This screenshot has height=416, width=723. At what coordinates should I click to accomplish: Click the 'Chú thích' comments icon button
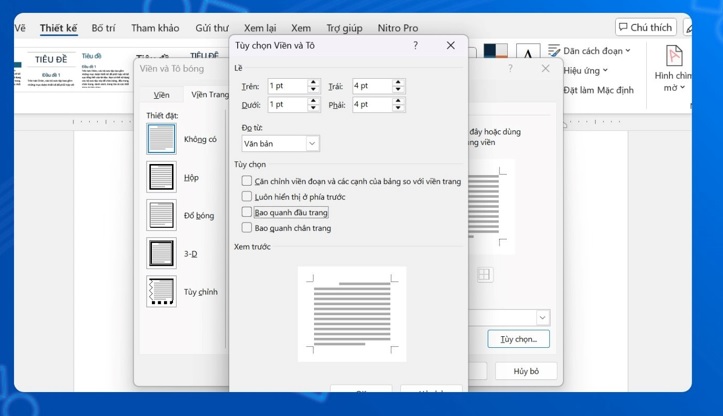pos(645,28)
